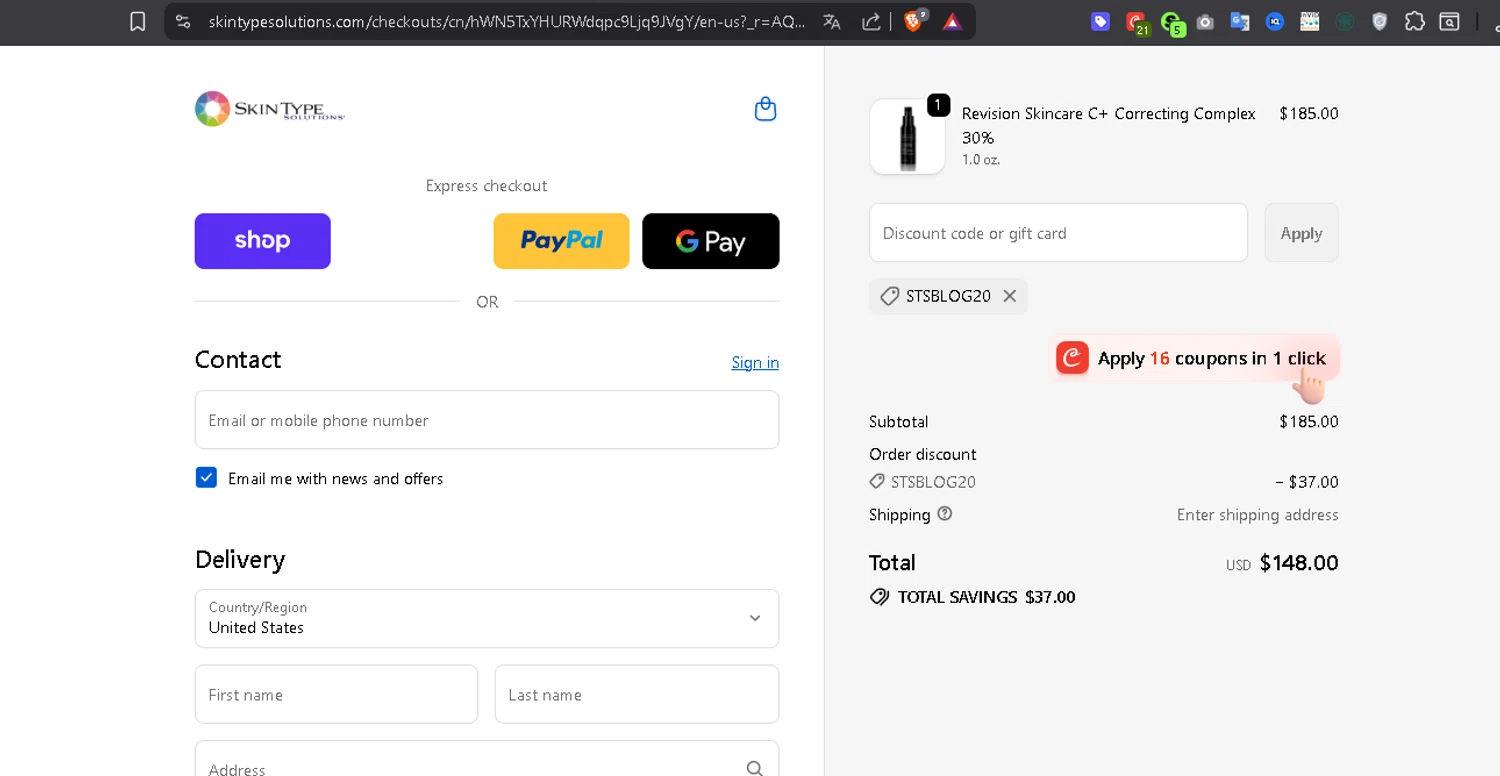Open red extension with 21 badge

tap(1136, 22)
